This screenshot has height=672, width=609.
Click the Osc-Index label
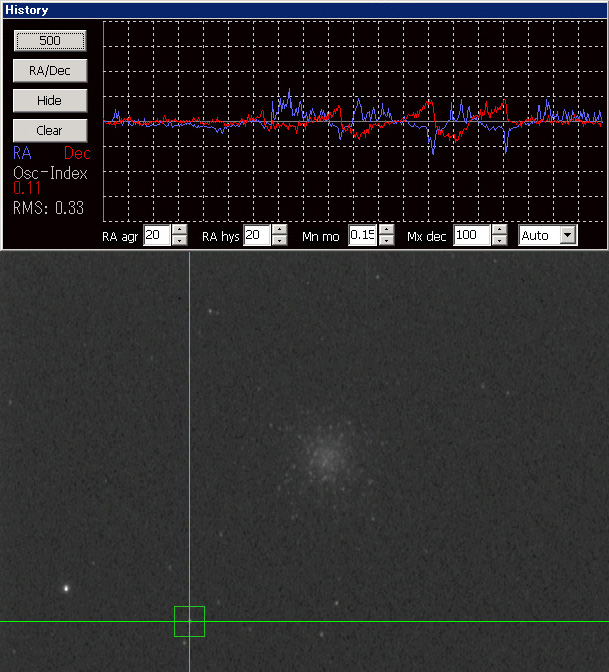(50, 173)
